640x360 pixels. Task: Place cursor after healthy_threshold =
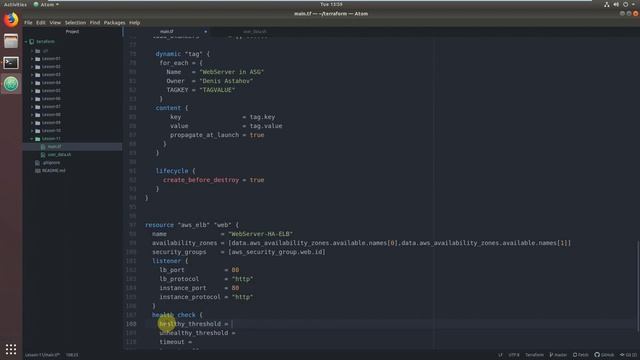point(231,324)
